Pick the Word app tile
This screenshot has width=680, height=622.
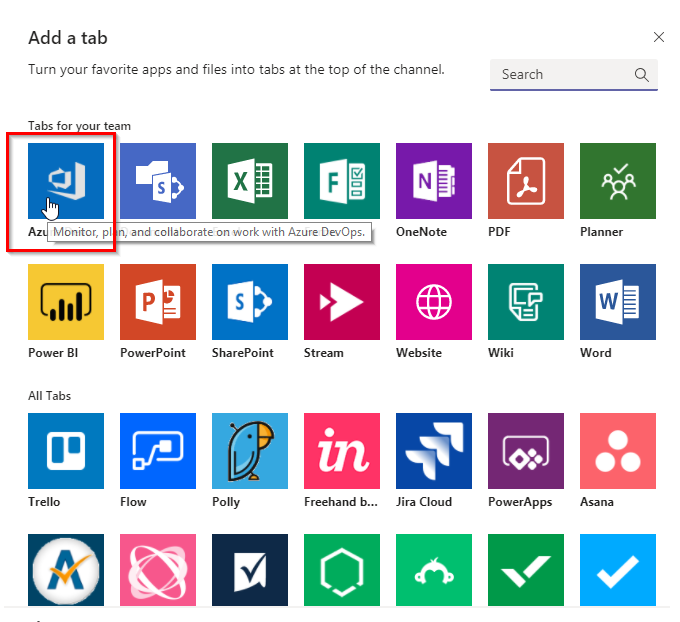pos(618,302)
